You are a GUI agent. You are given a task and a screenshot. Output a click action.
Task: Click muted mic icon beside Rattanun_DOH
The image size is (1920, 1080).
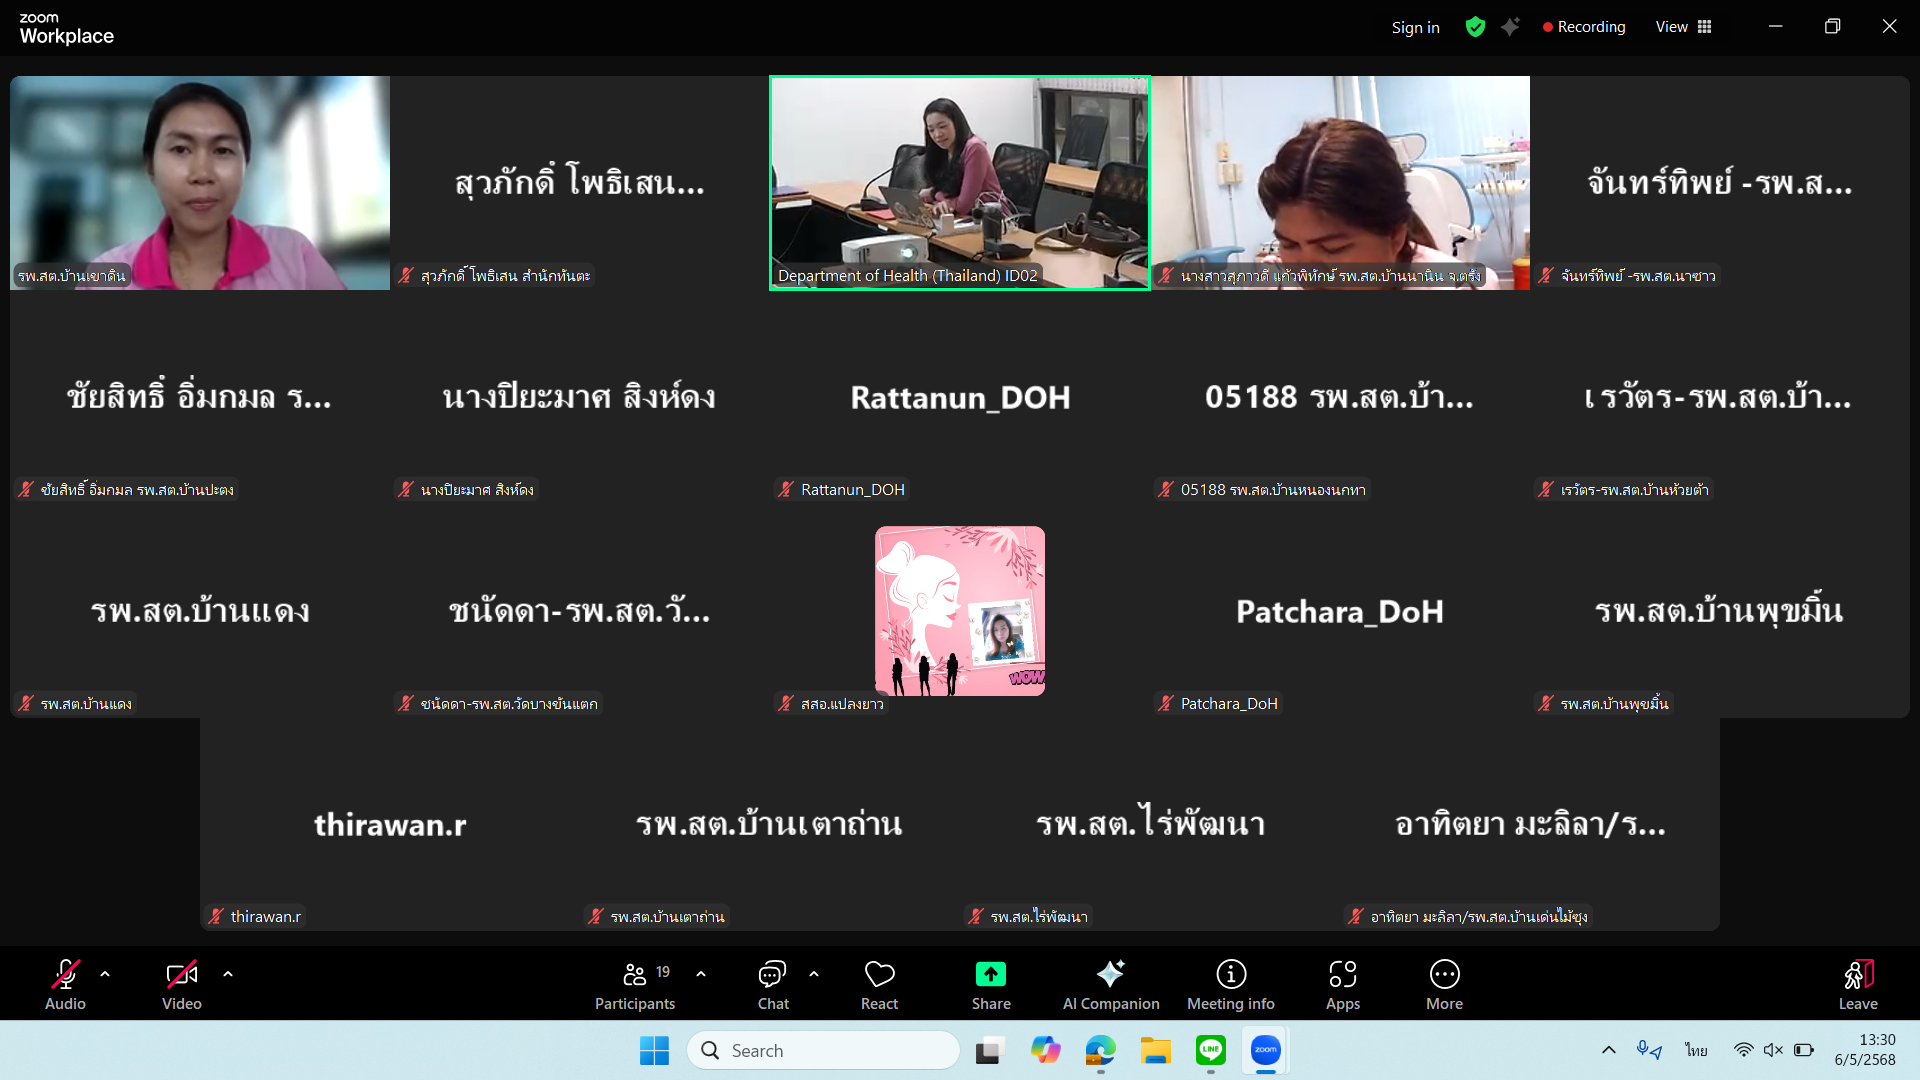(x=786, y=489)
